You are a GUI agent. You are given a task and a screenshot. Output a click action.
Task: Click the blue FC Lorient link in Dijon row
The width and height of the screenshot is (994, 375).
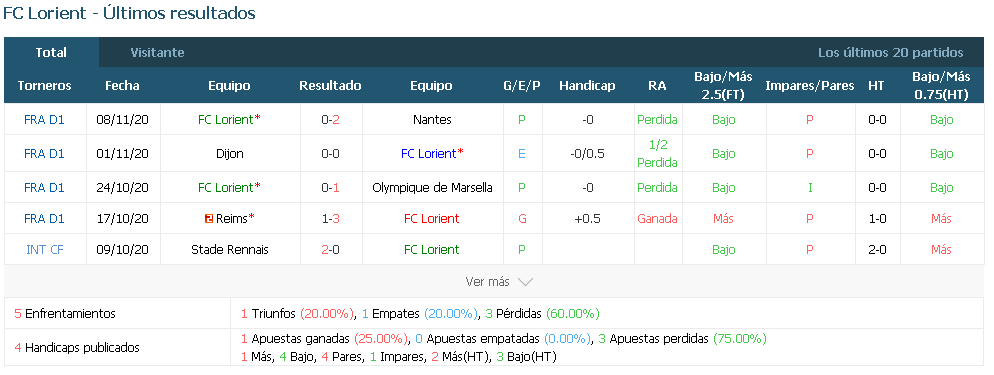click(x=429, y=153)
